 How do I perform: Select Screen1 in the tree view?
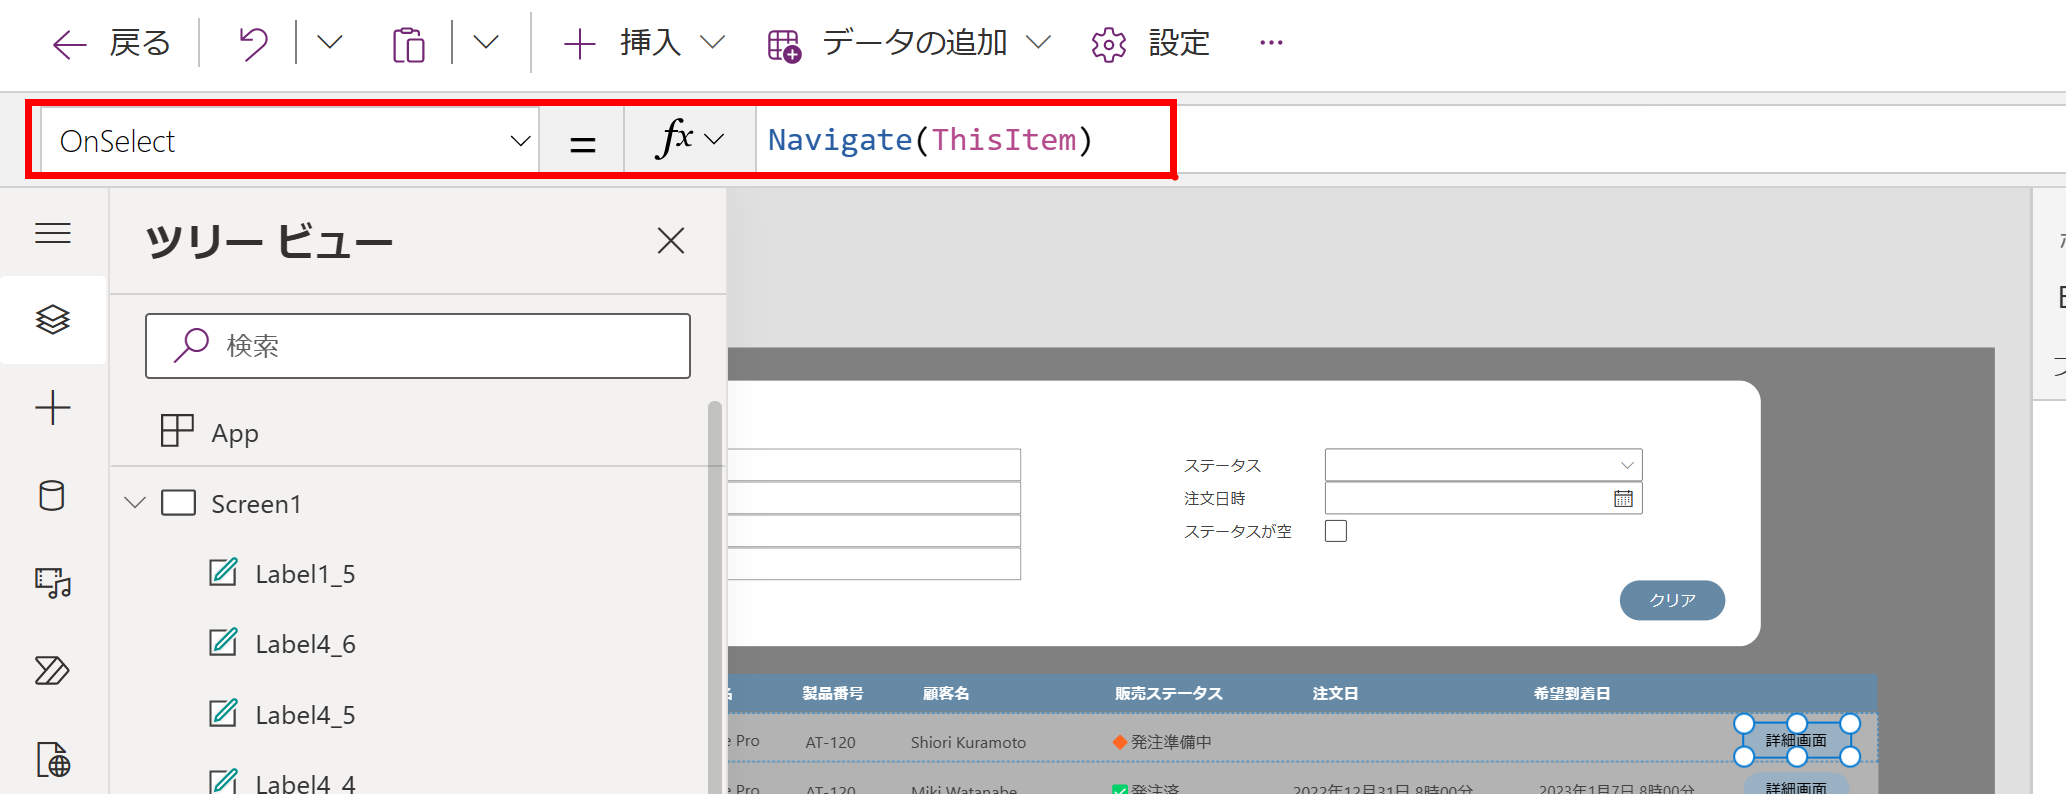pos(256,504)
